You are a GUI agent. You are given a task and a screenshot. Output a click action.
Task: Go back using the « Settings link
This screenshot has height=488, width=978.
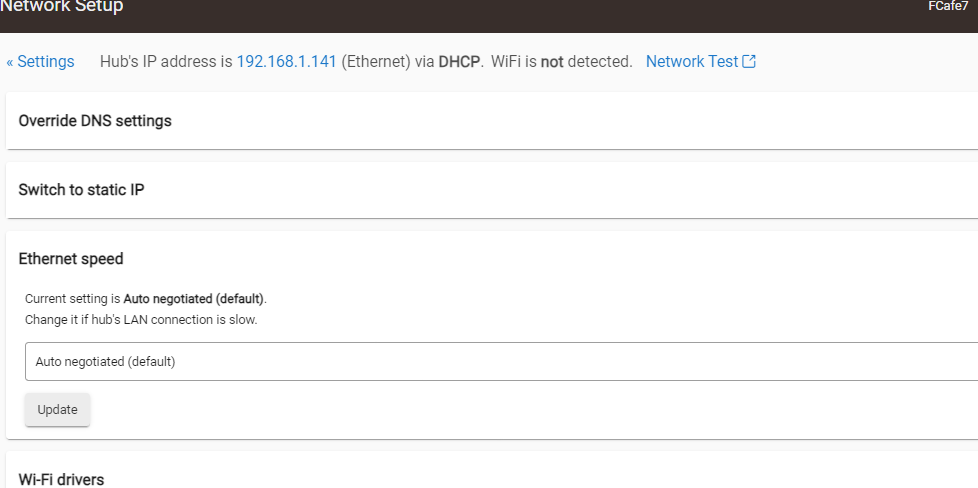pyautogui.click(x=40, y=62)
